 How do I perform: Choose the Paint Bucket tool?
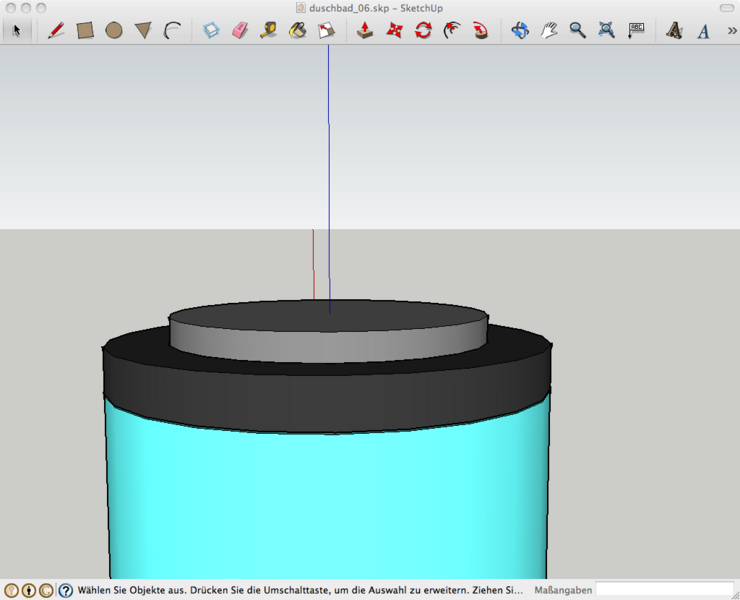pos(297,30)
